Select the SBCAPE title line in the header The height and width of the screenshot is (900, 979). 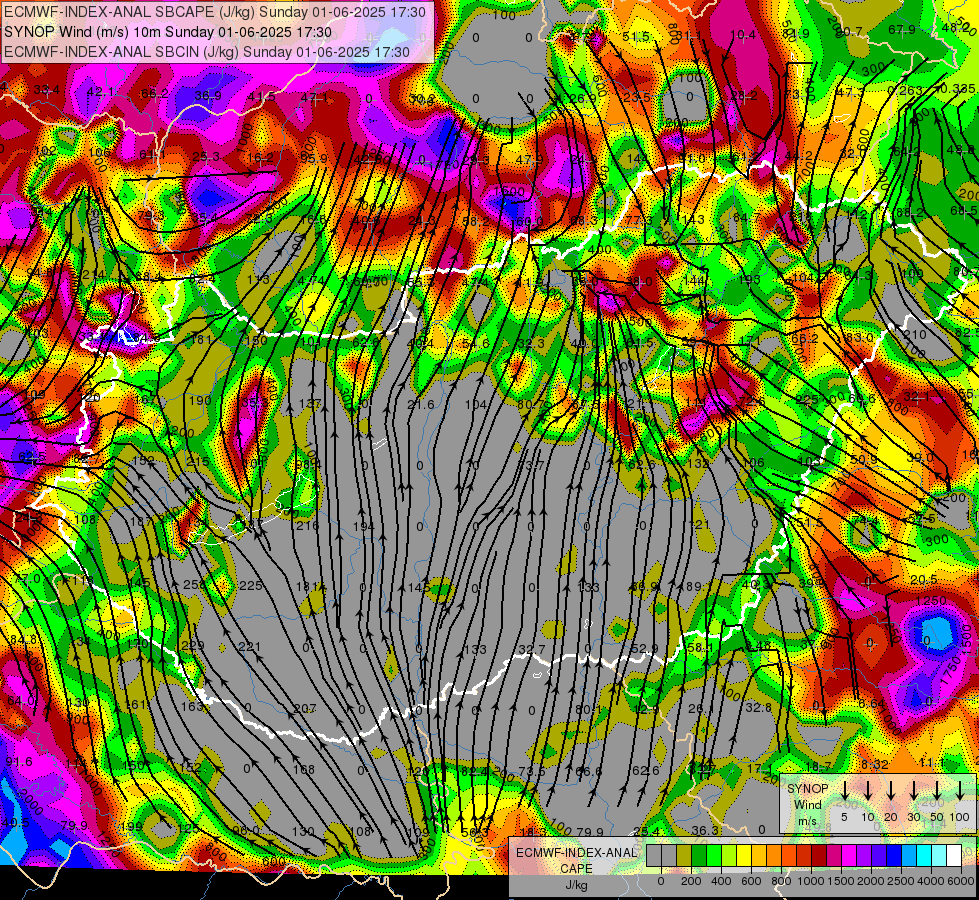click(x=215, y=12)
